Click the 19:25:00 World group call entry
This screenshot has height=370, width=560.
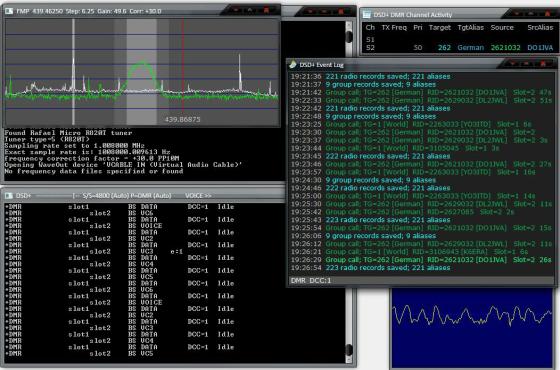pos(413,196)
